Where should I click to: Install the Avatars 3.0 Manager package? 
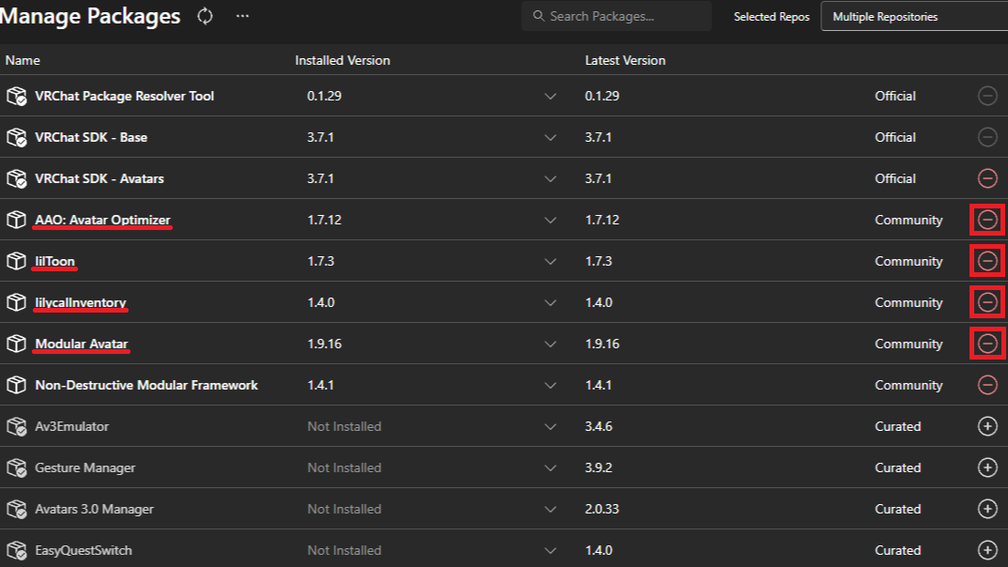(x=987, y=509)
